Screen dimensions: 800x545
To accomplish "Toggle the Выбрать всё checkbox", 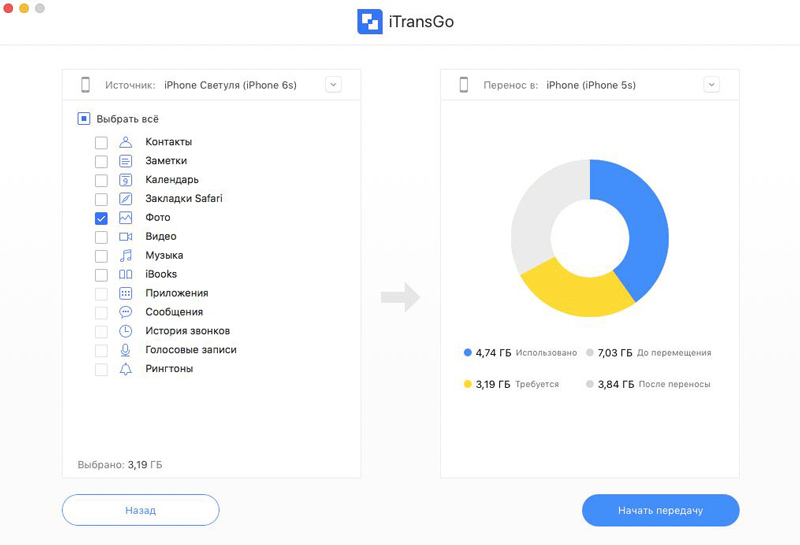I will 84,119.
